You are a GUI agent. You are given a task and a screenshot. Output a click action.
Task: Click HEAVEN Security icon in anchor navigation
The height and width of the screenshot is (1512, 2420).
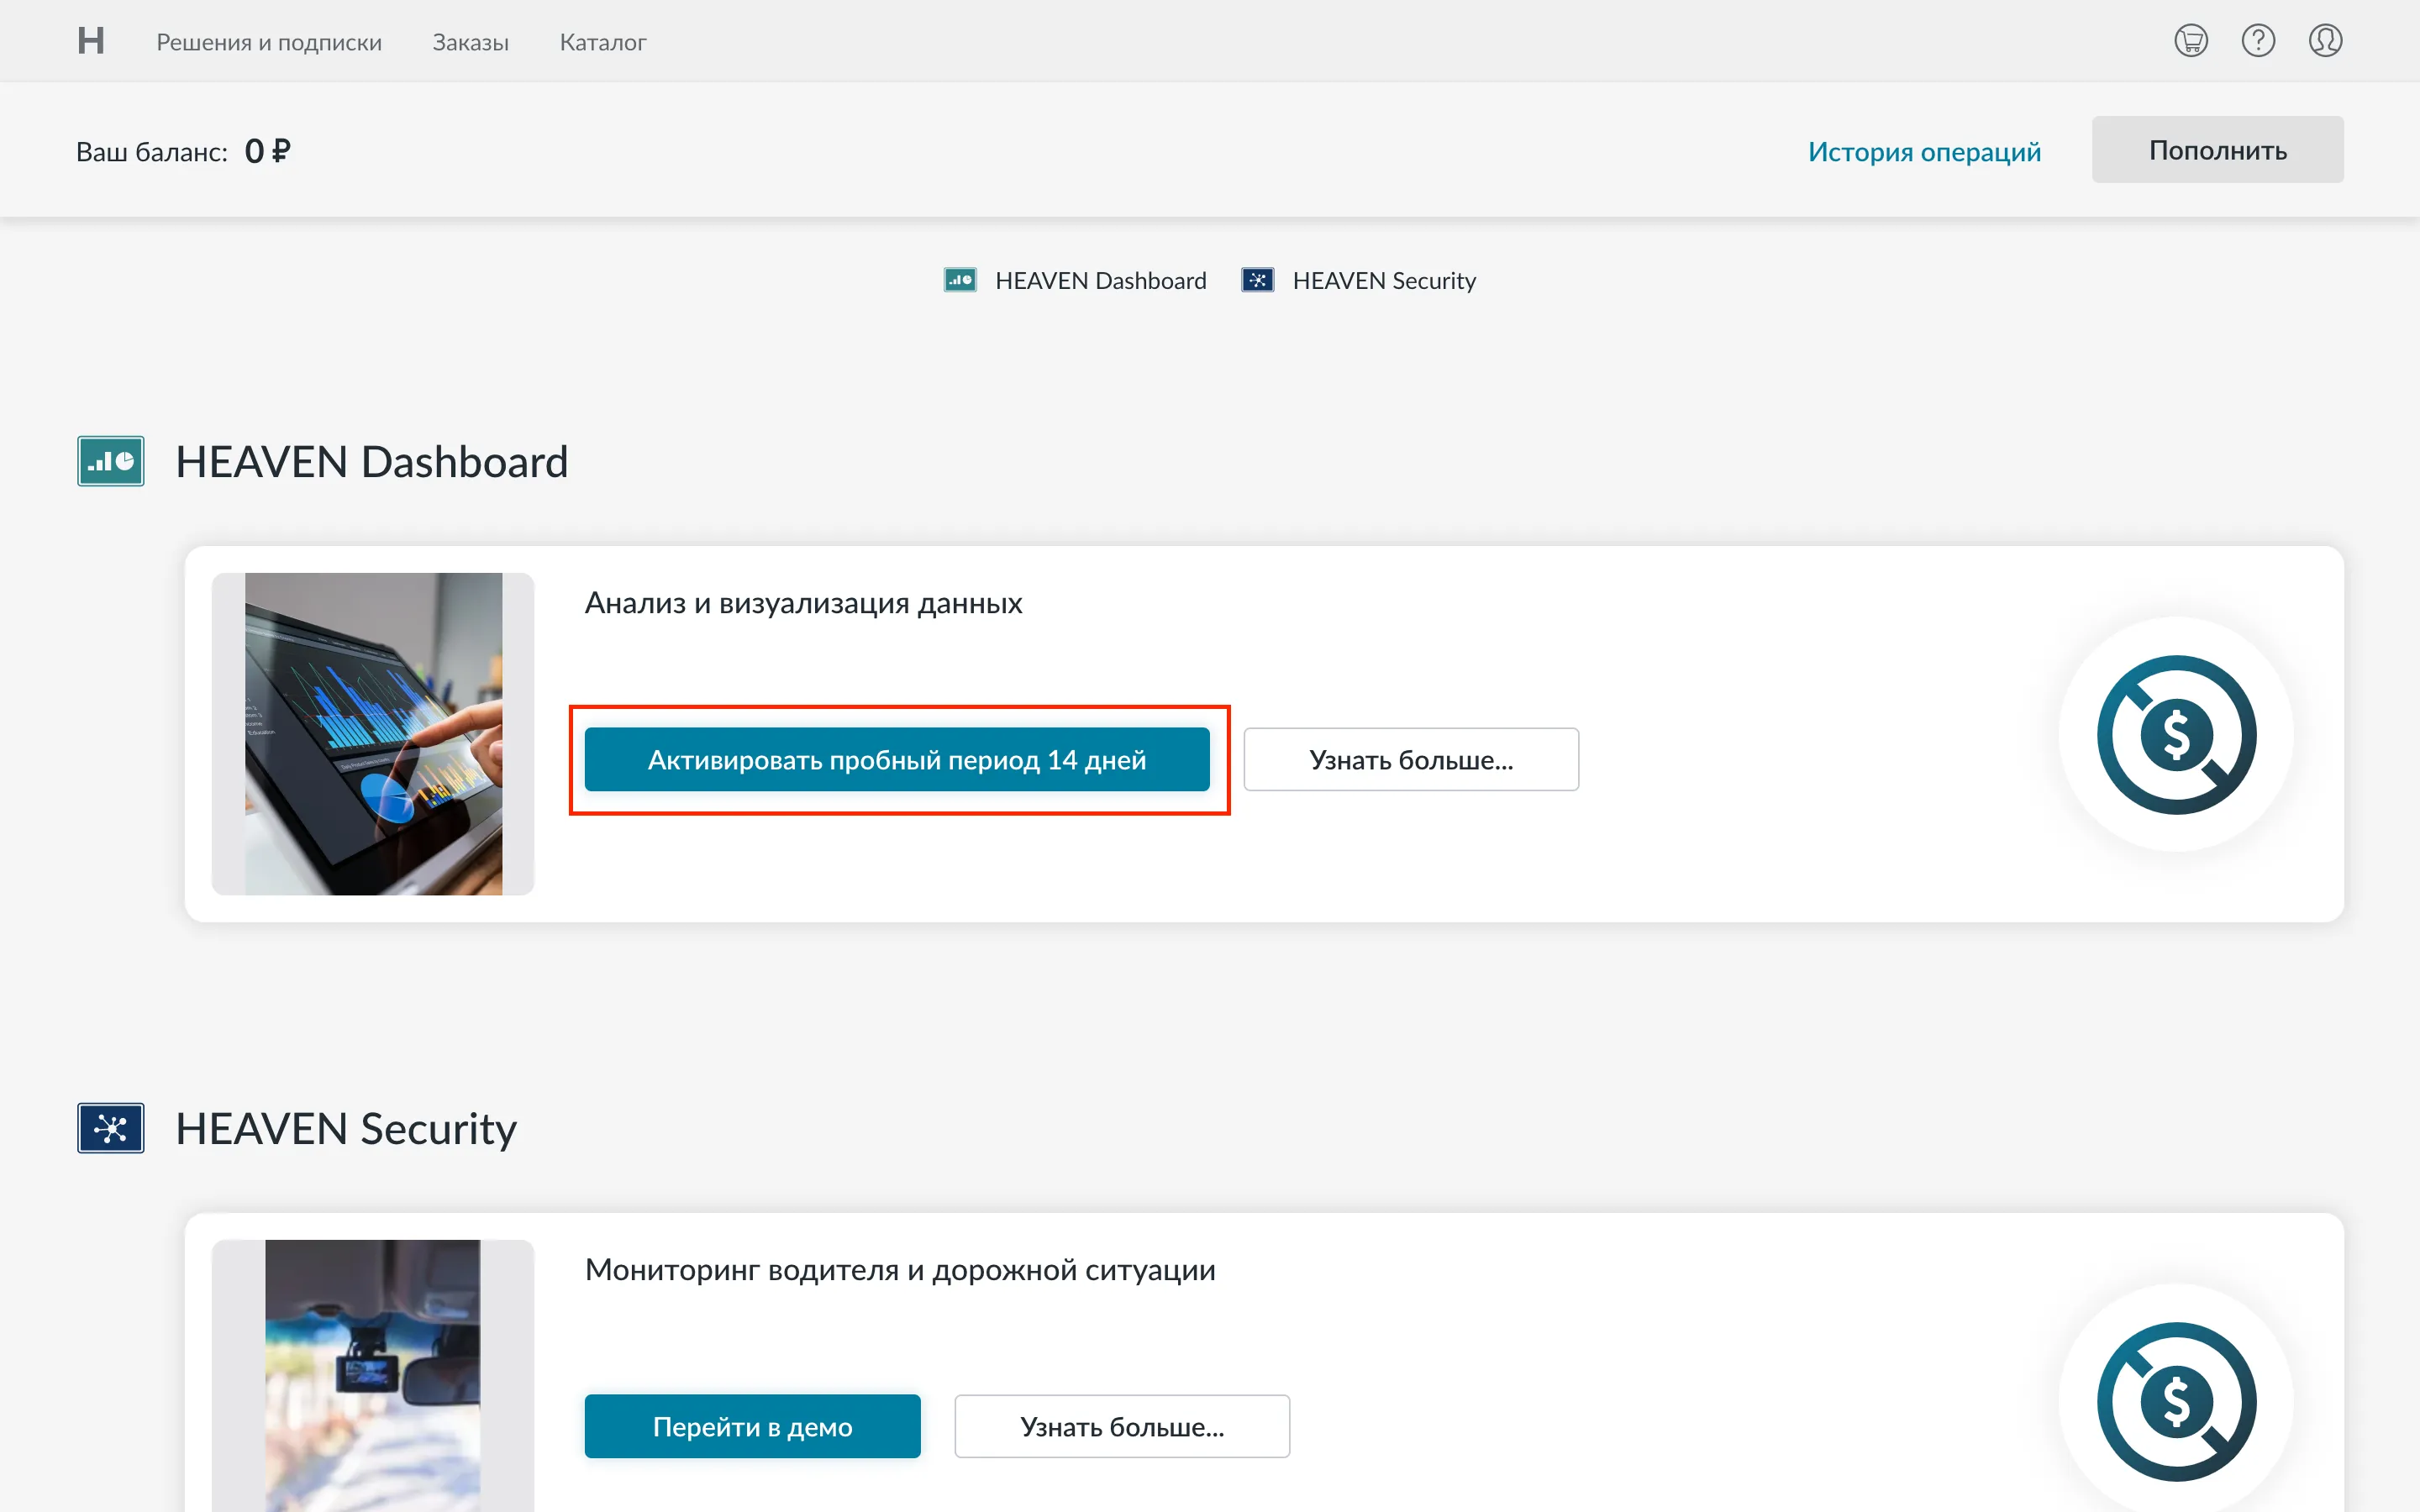[1257, 280]
